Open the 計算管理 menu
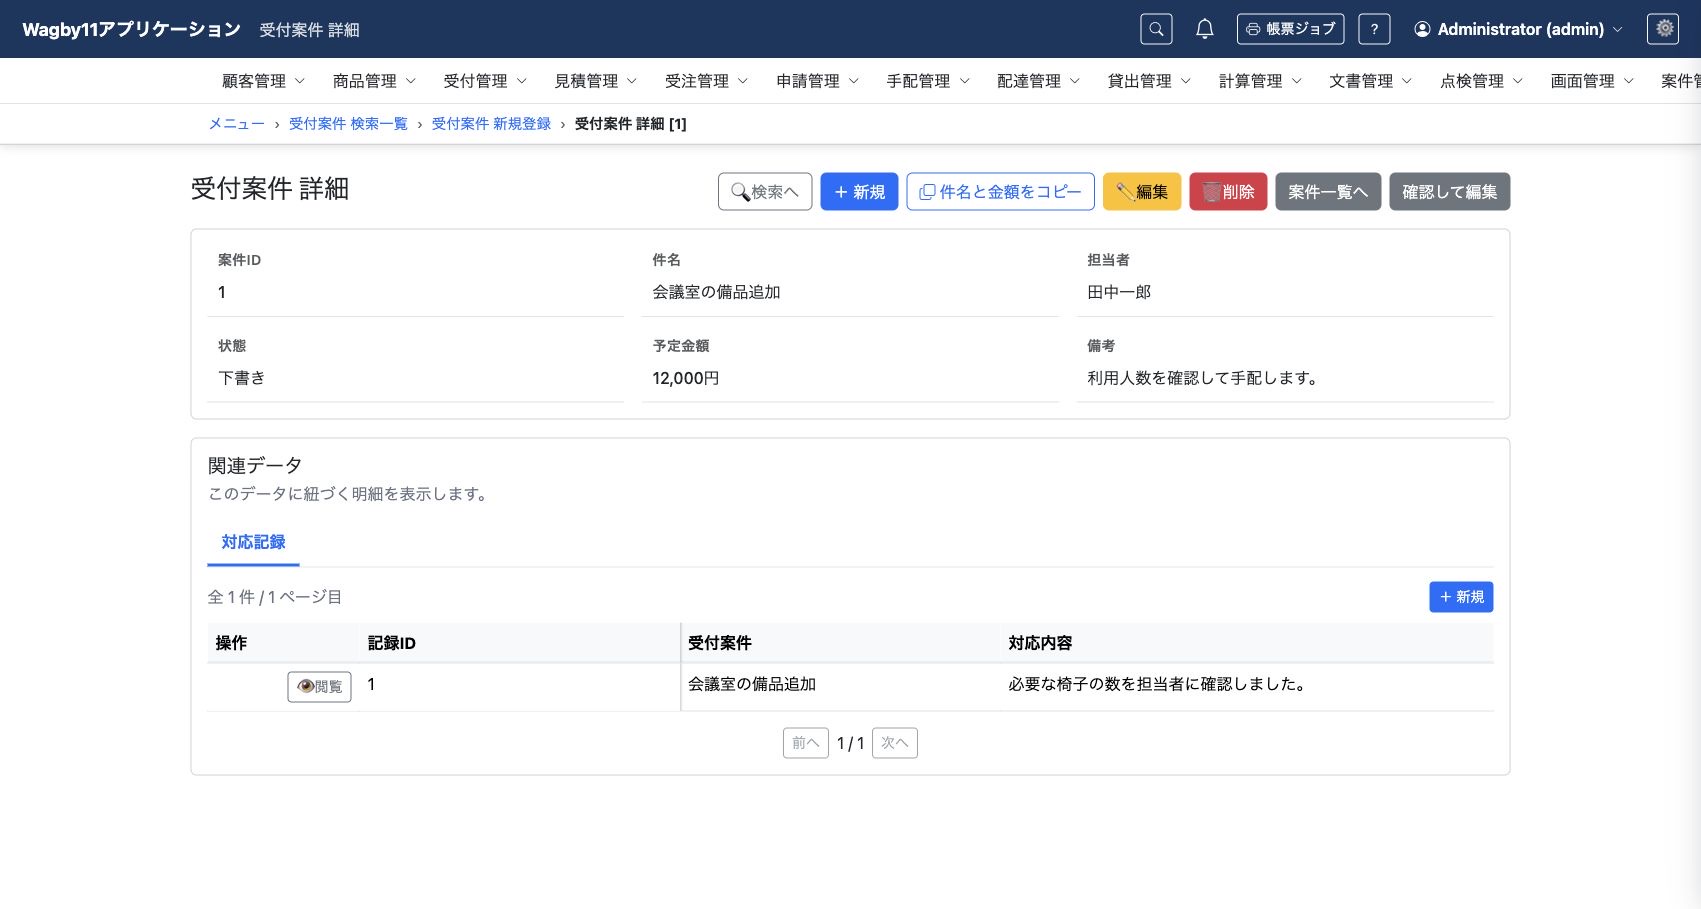The width and height of the screenshot is (1701, 909). click(1260, 81)
